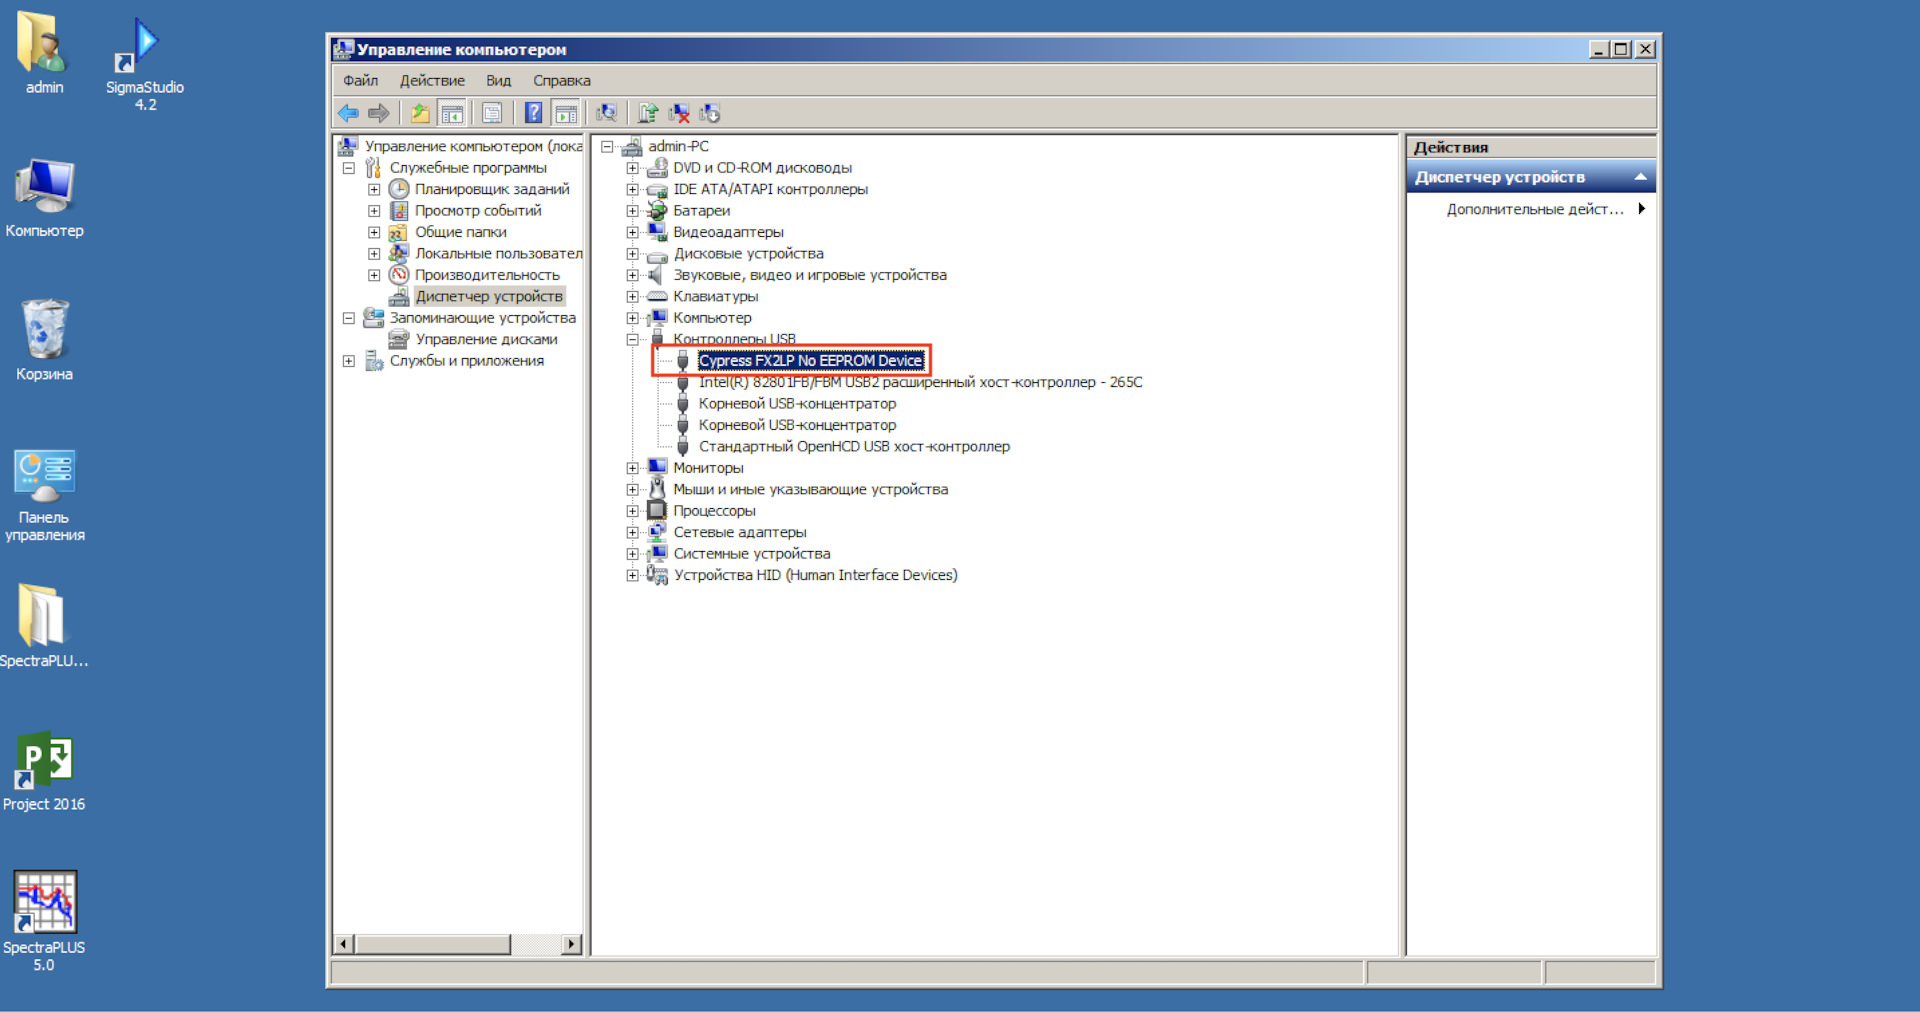Expand DVD и CD-ROM дисководы category

632,168
